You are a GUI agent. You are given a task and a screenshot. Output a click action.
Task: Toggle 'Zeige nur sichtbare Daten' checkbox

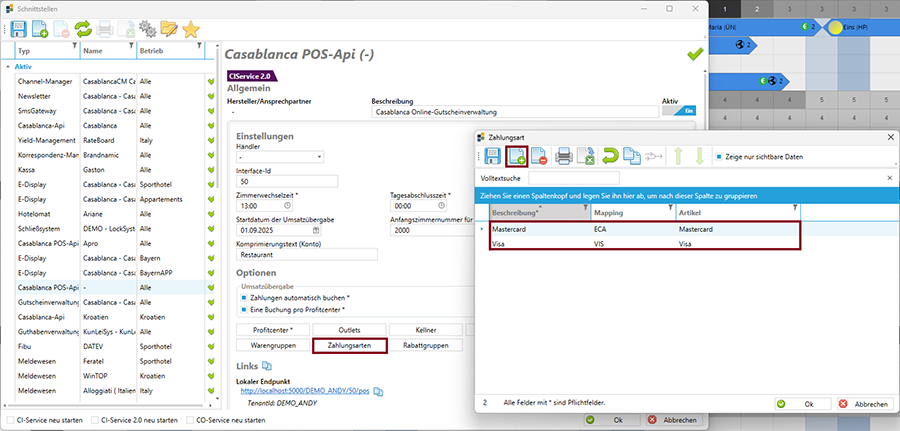(714, 157)
